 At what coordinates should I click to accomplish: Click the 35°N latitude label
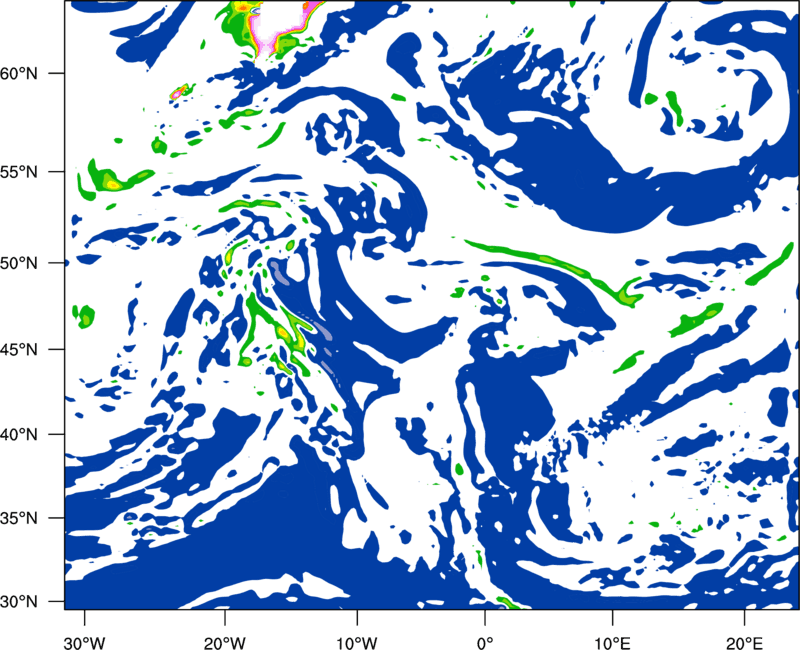19,518
